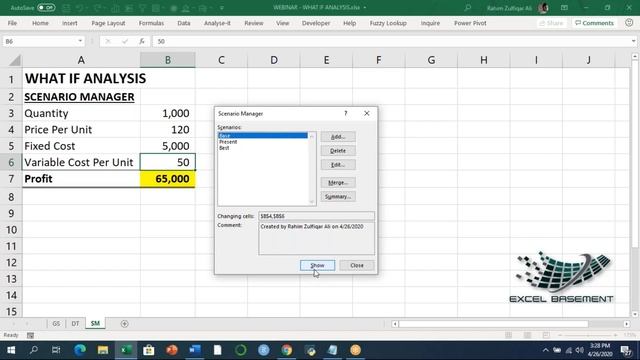640x360 pixels.
Task: Switch to the Data tab
Action: tap(184, 23)
